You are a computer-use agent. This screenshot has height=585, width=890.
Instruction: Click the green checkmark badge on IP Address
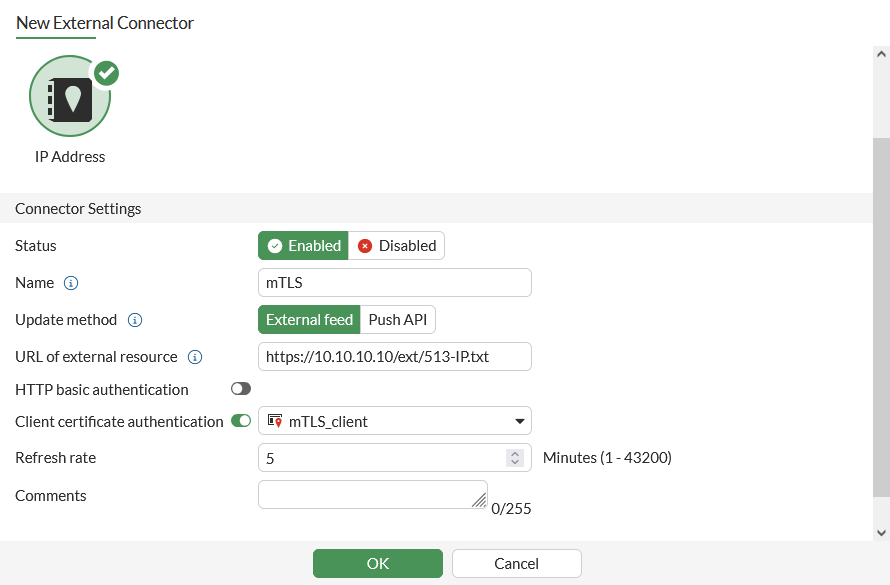(106, 73)
